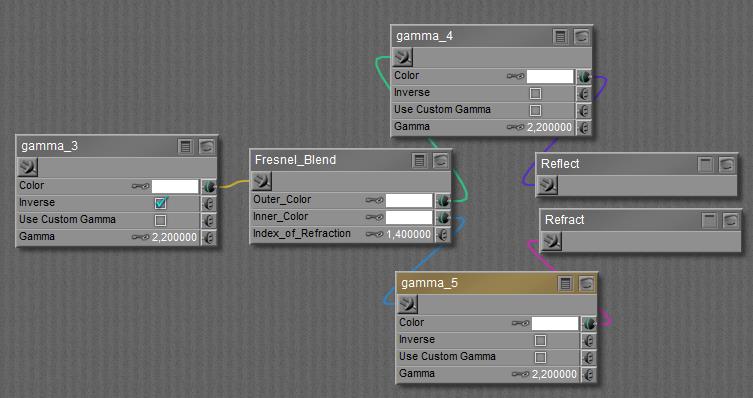753x398 pixels.
Task: Click the gamma_3 Gamma value 2,200000
Action: 174,238
